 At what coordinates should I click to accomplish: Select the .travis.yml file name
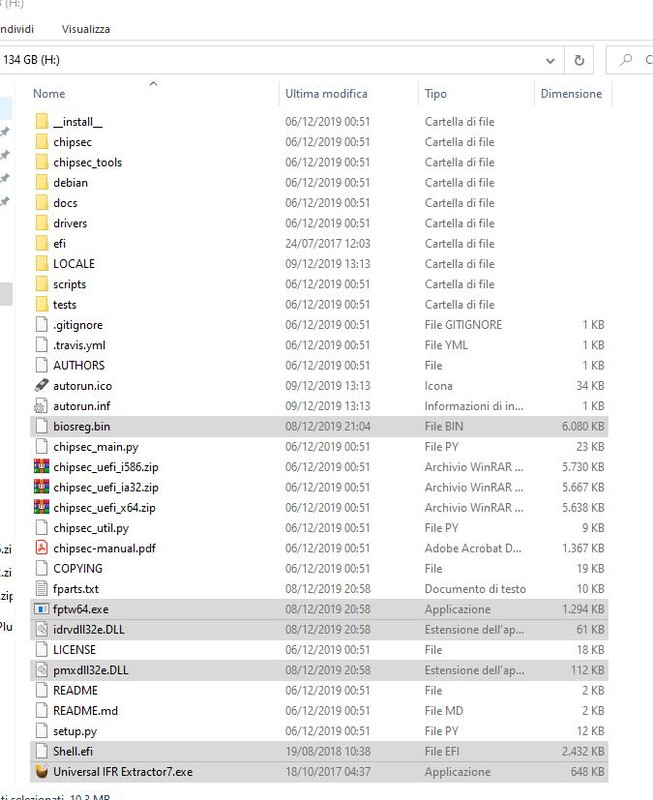coord(80,345)
